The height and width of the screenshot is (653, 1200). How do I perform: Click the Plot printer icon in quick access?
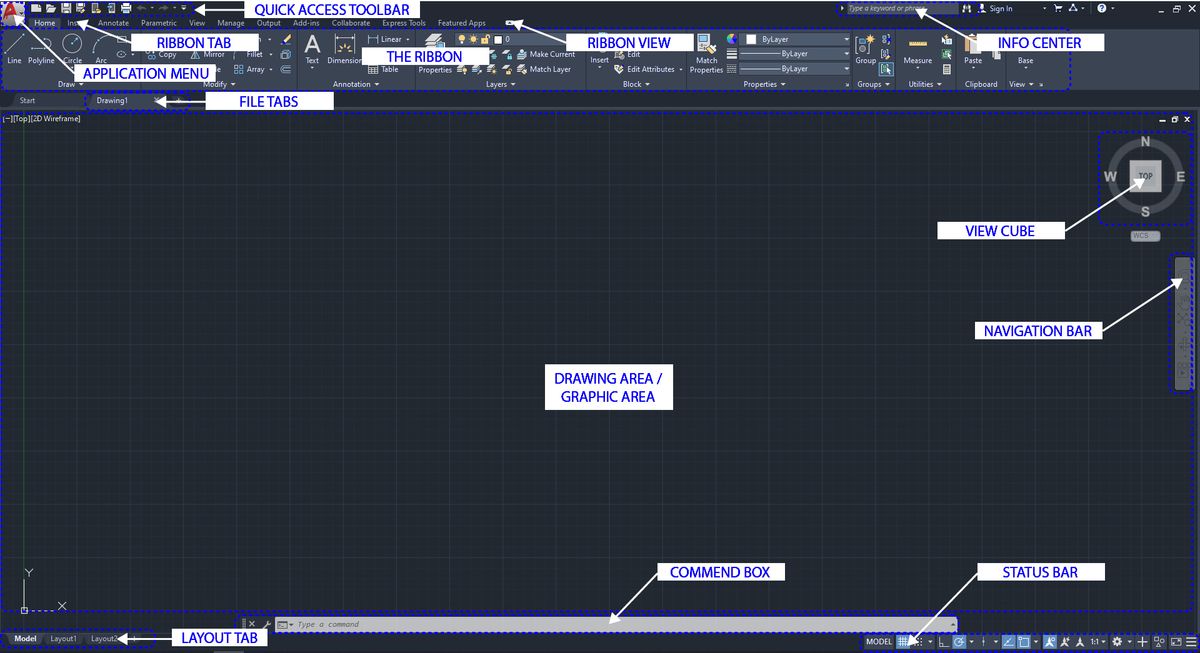click(x=126, y=8)
